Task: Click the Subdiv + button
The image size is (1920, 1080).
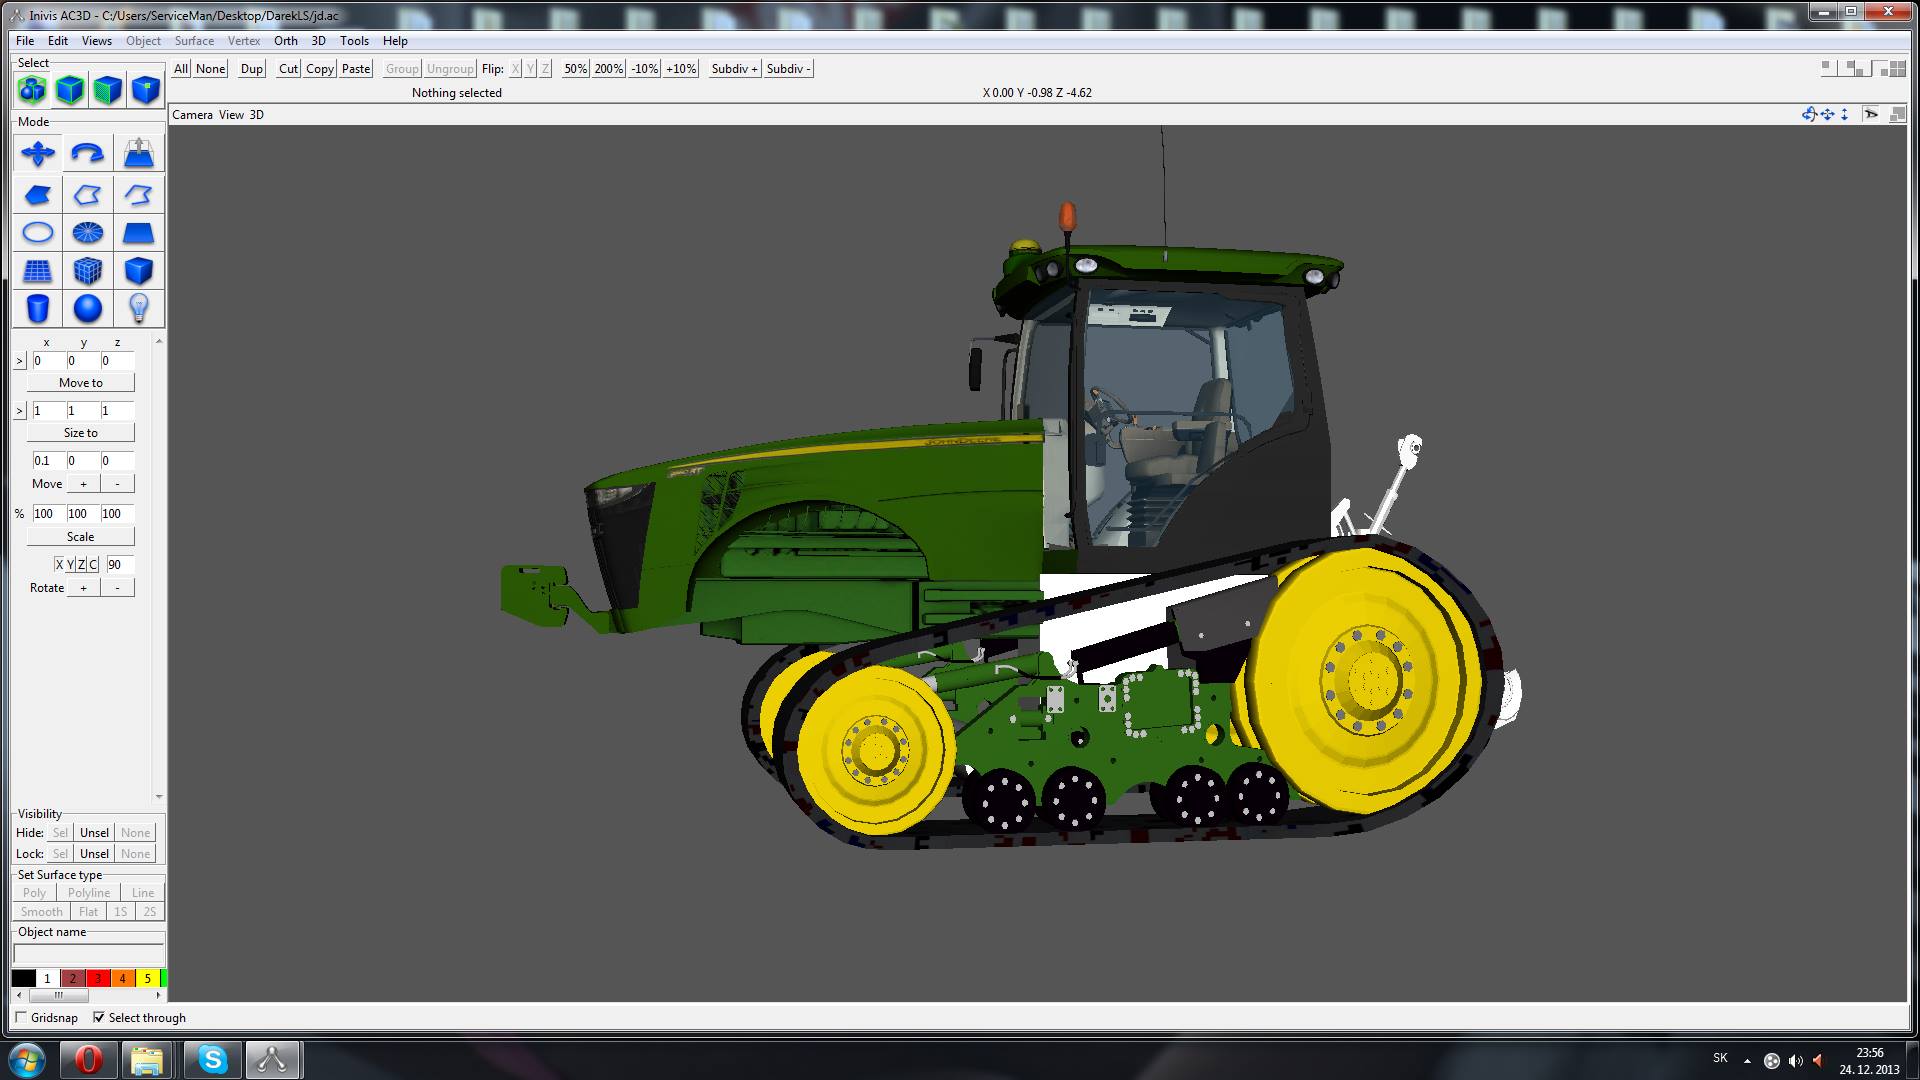Action: tap(735, 68)
